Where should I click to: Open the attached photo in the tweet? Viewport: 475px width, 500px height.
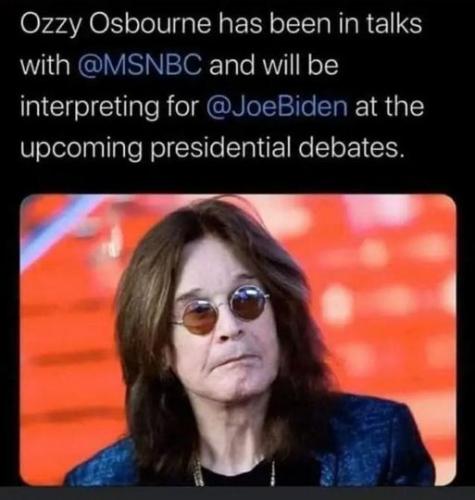pyautogui.click(x=238, y=339)
